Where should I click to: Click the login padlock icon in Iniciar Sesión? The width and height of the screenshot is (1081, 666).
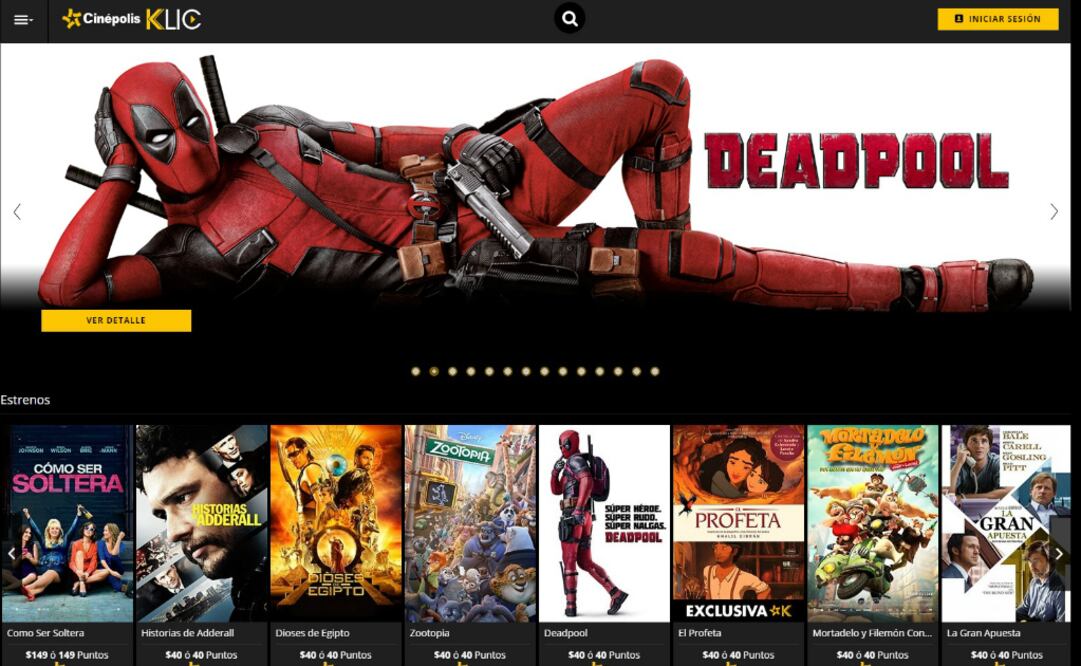coord(960,17)
